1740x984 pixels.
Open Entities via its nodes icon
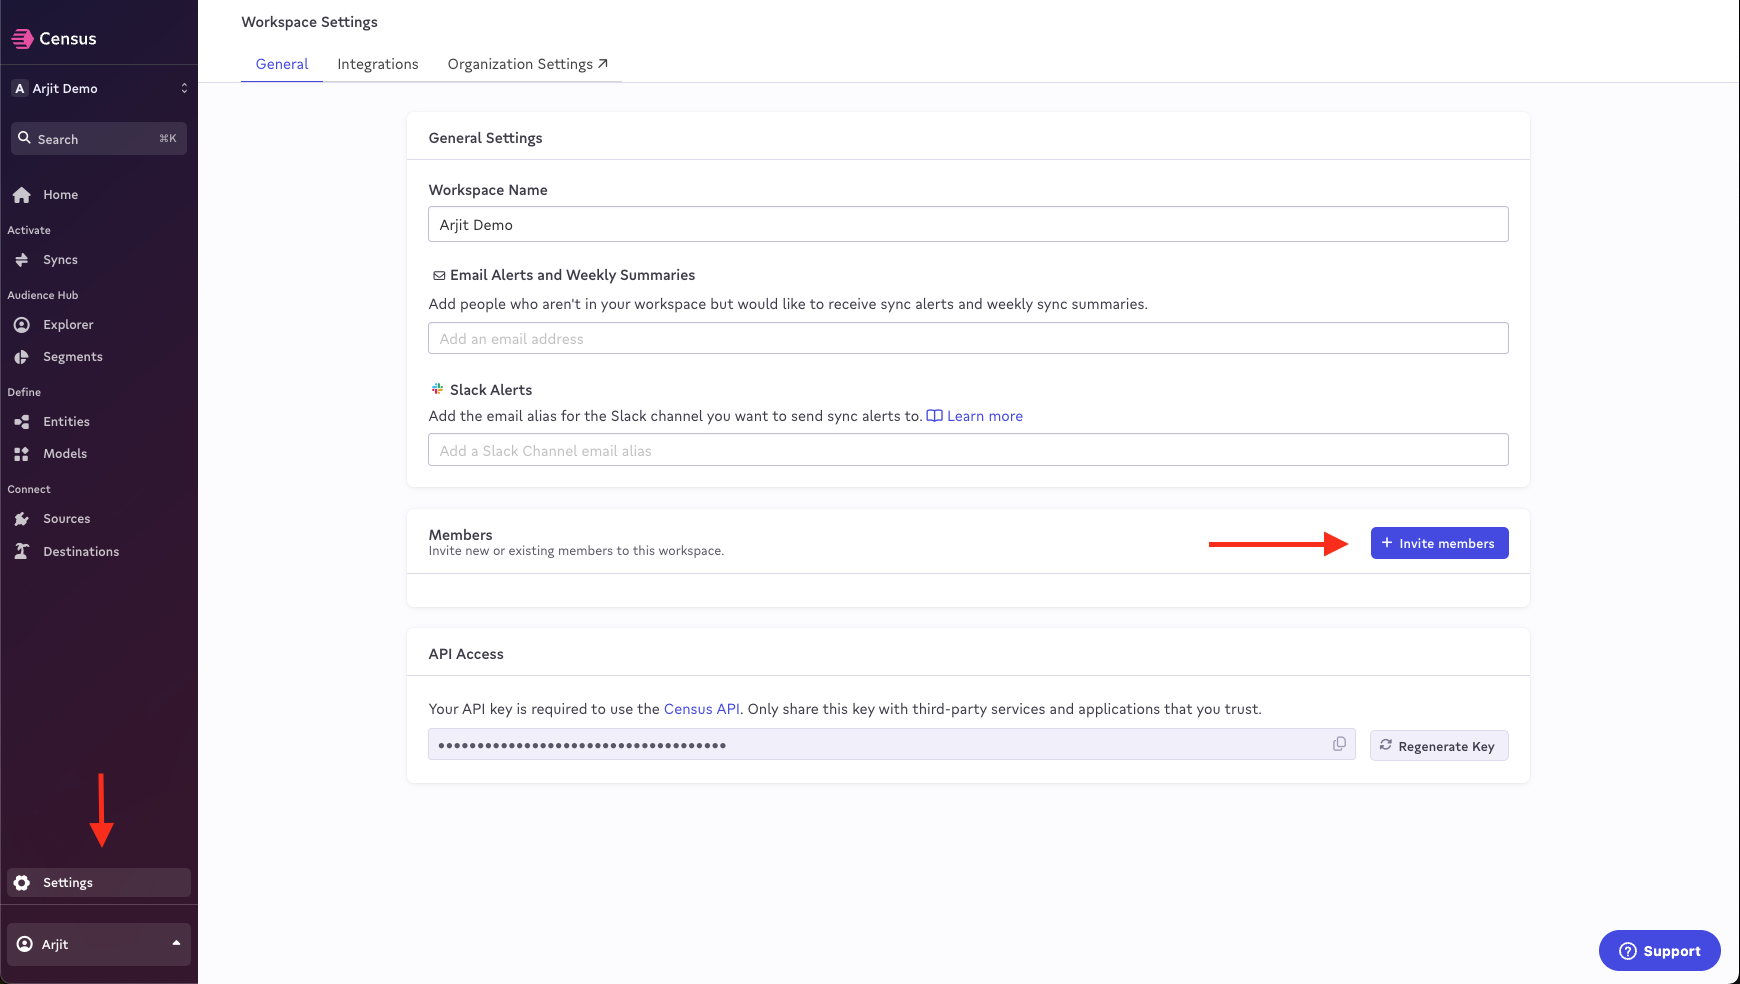(22, 422)
